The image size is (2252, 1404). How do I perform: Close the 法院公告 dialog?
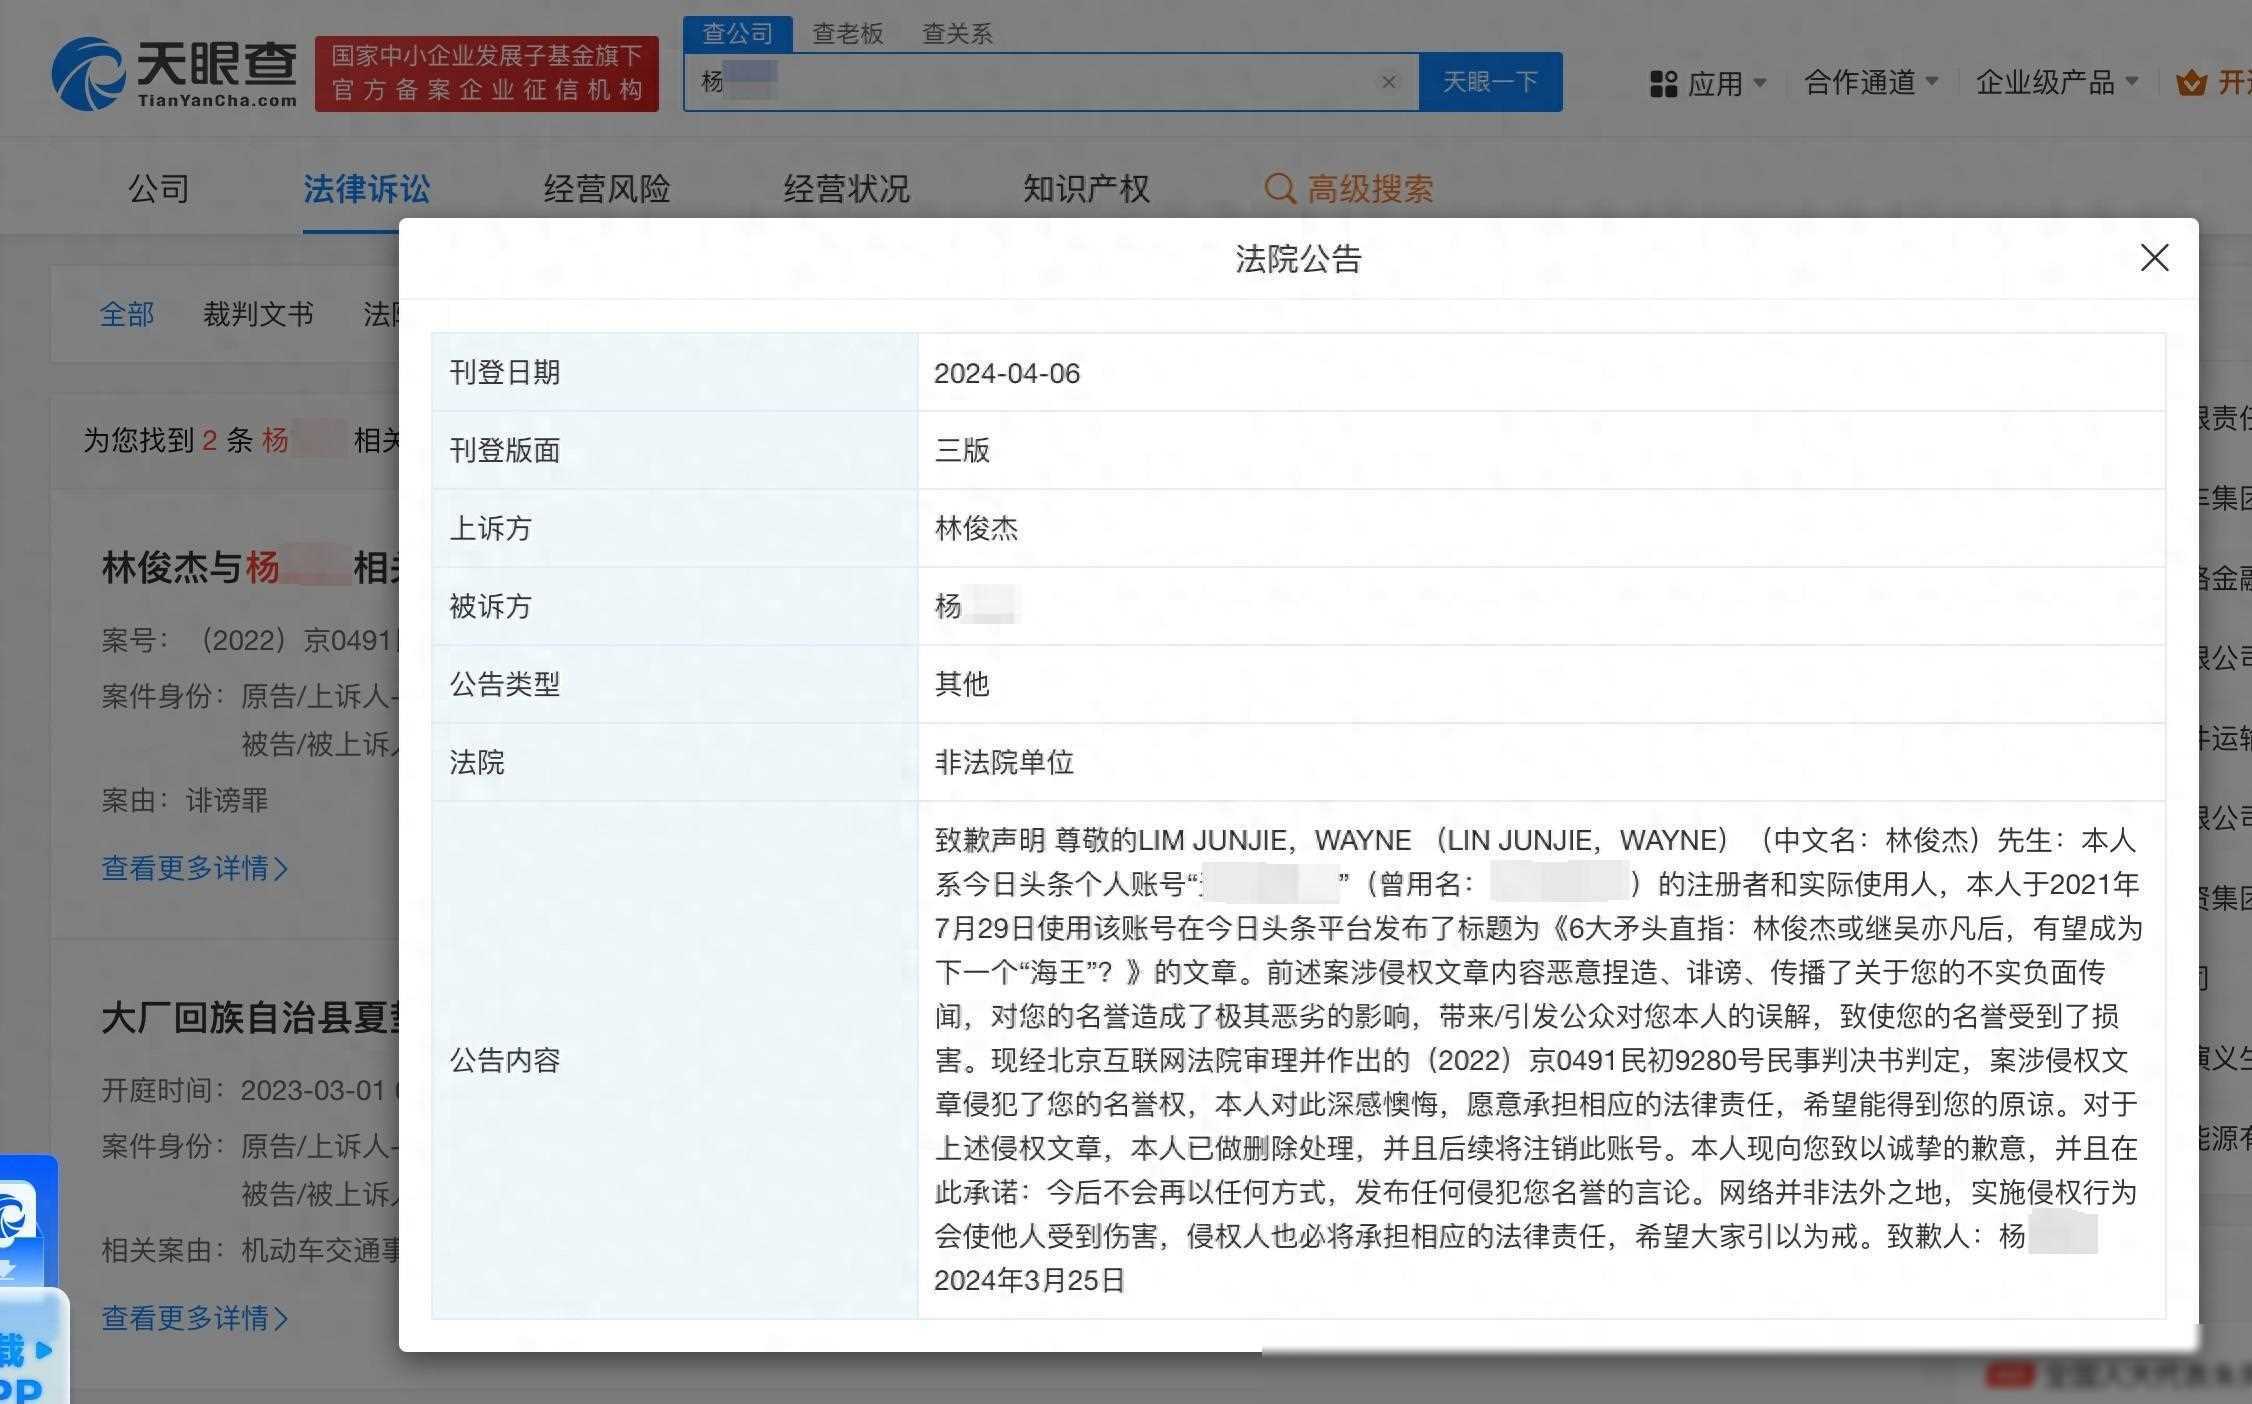coord(2154,258)
